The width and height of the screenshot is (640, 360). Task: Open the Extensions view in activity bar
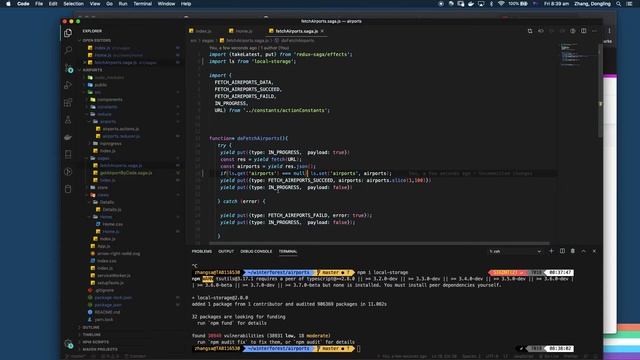click(x=68, y=102)
